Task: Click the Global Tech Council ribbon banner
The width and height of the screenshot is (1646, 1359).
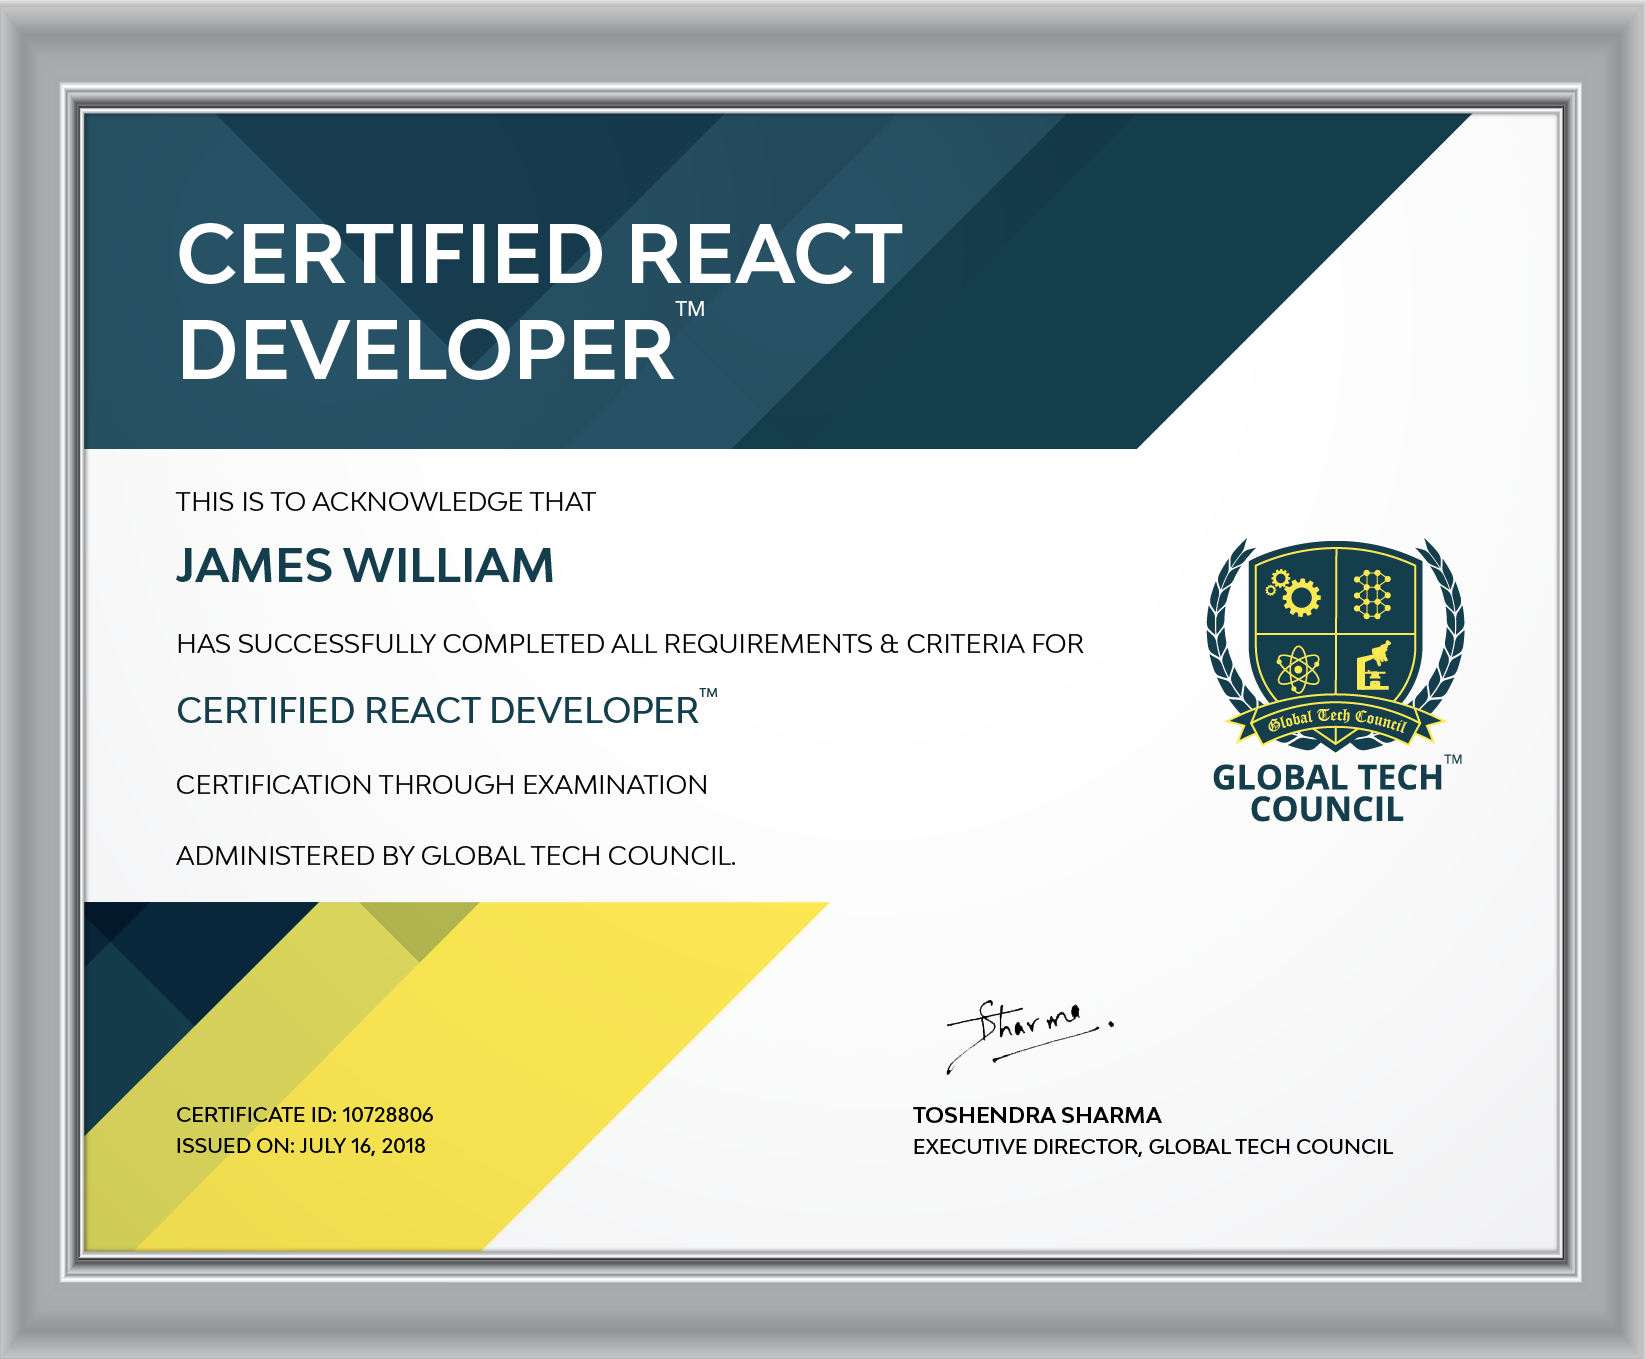Action: (x=1336, y=720)
